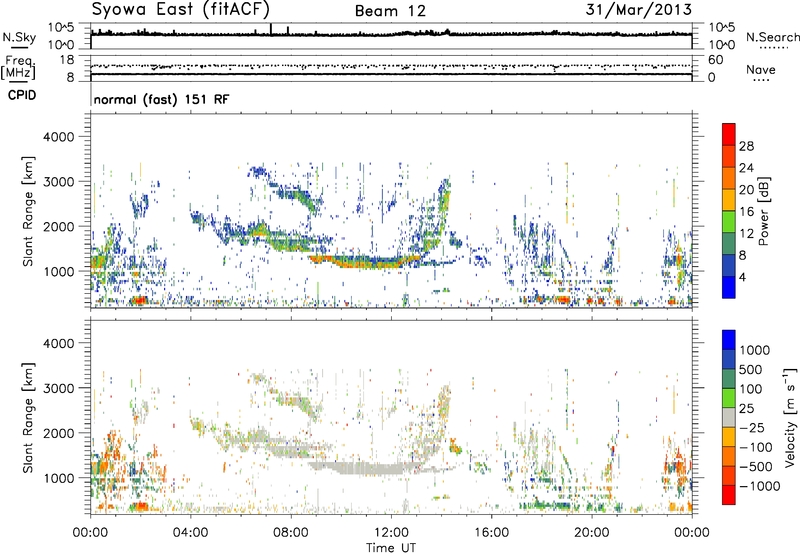This screenshot has height=554, width=800.
Task: Click the solid line sample under the N.Sky label
Action: (x=19, y=47)
